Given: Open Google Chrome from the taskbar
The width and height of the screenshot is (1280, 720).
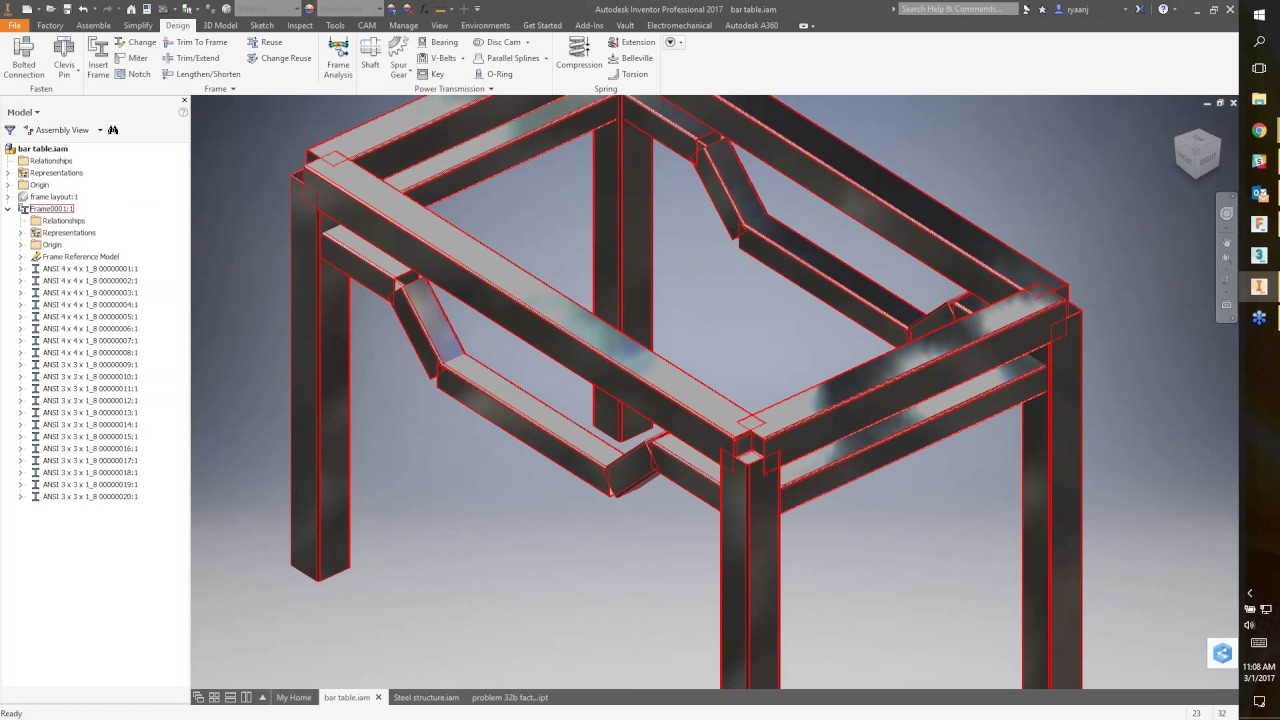Looking at the screenshot, I should (1259, 130).
